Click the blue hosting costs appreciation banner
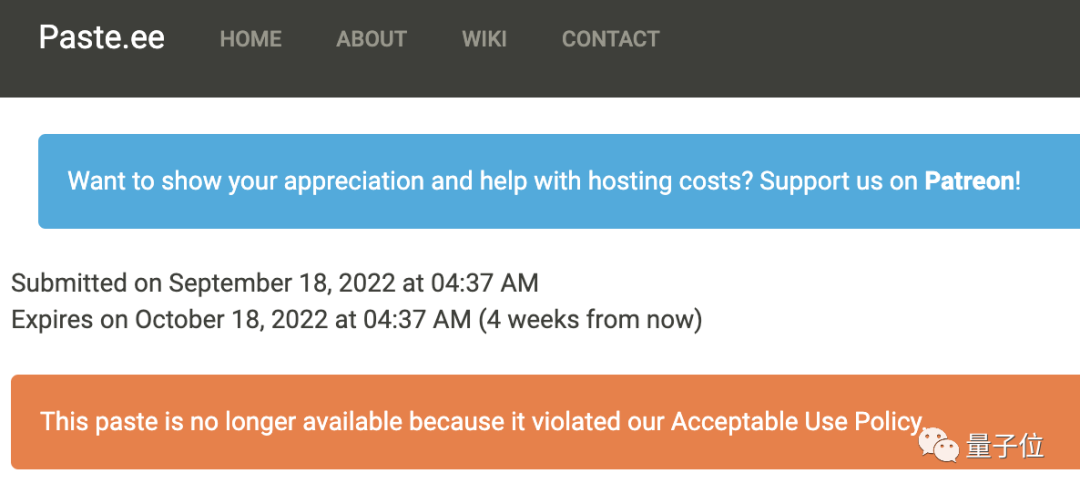 pyautogui.click(x=559, y=181)
